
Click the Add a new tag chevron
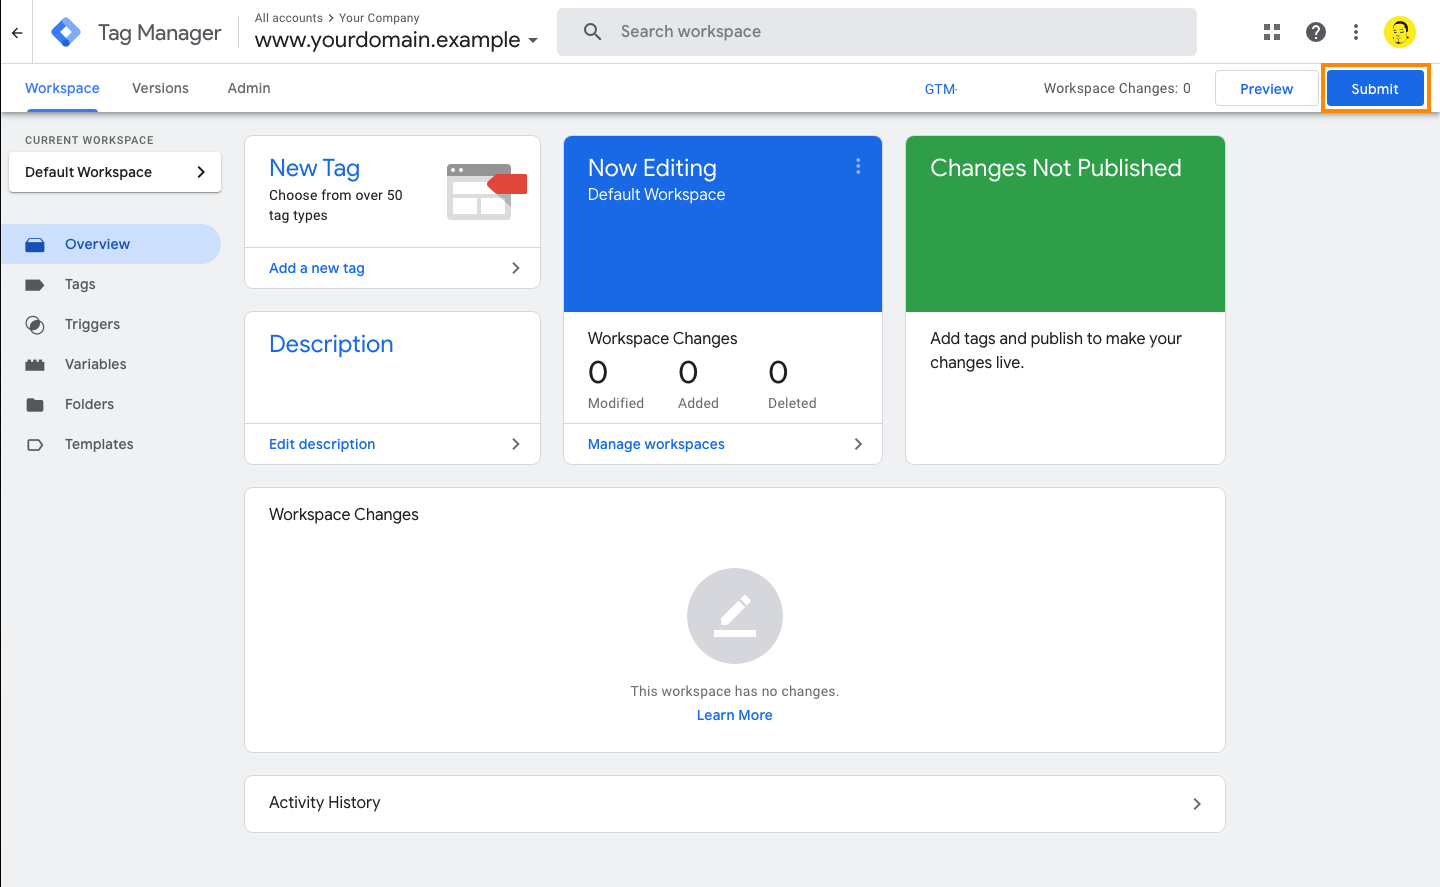point(516,268)
